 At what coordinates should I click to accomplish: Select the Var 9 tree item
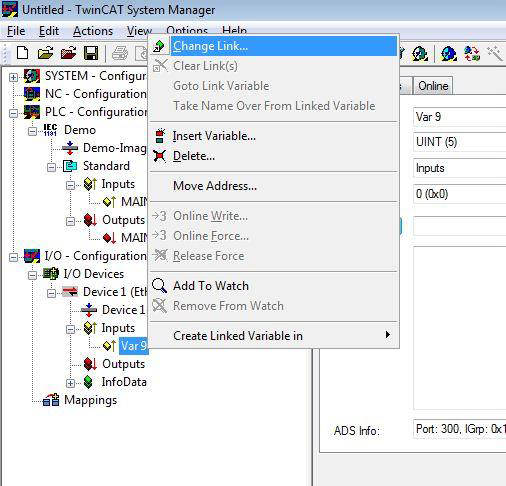pos(134,346)
